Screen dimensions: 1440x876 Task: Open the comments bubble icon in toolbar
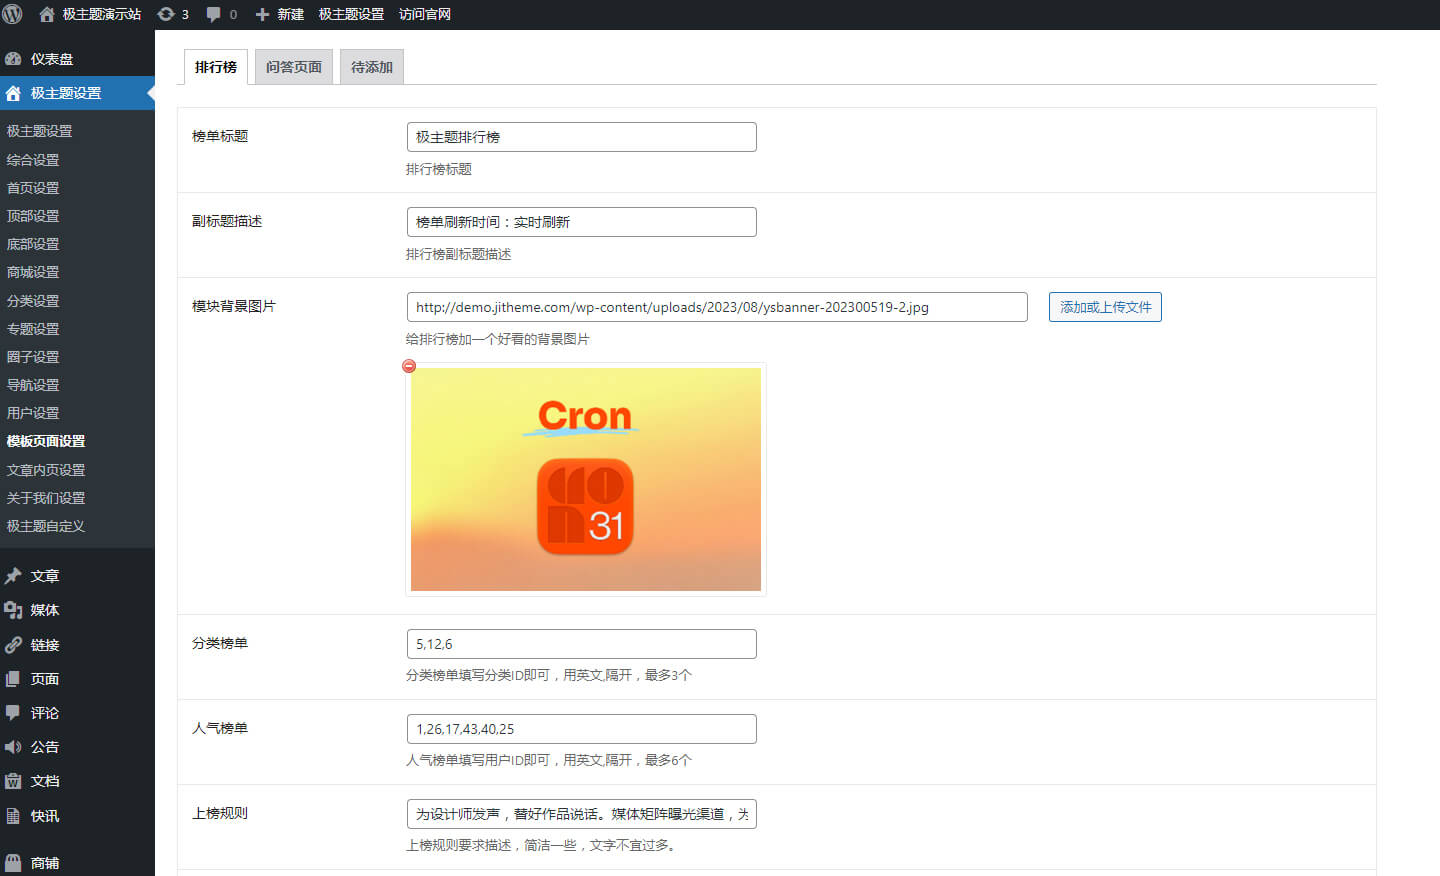(213, 14)
